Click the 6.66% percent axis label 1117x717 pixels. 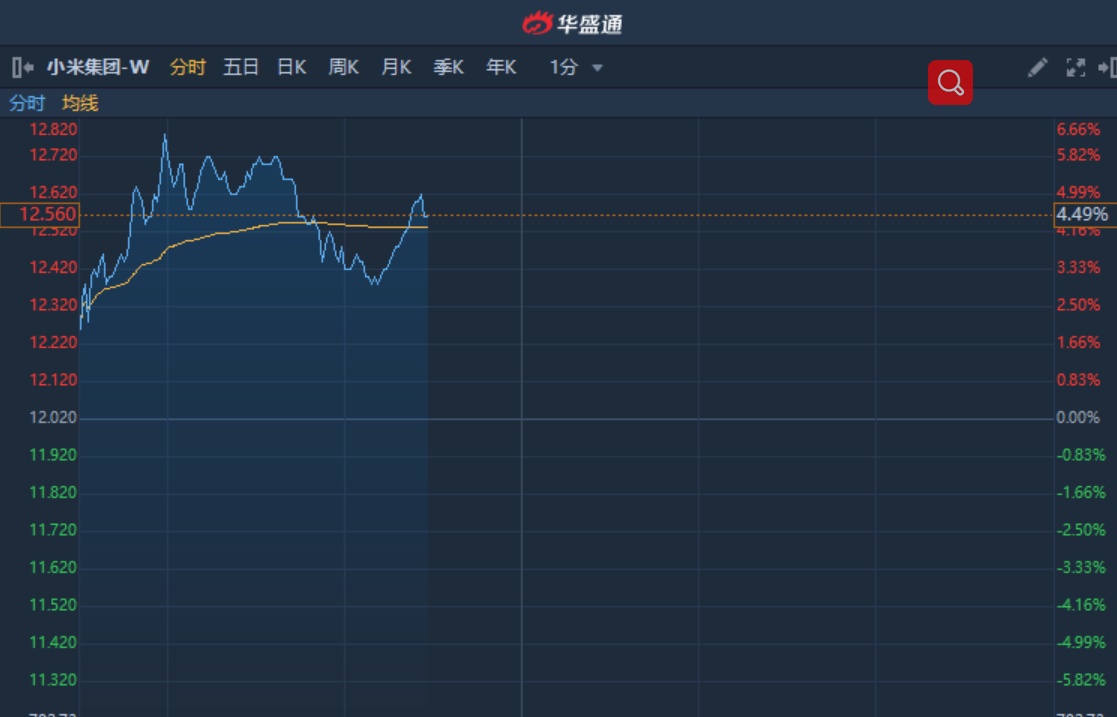1079,129
